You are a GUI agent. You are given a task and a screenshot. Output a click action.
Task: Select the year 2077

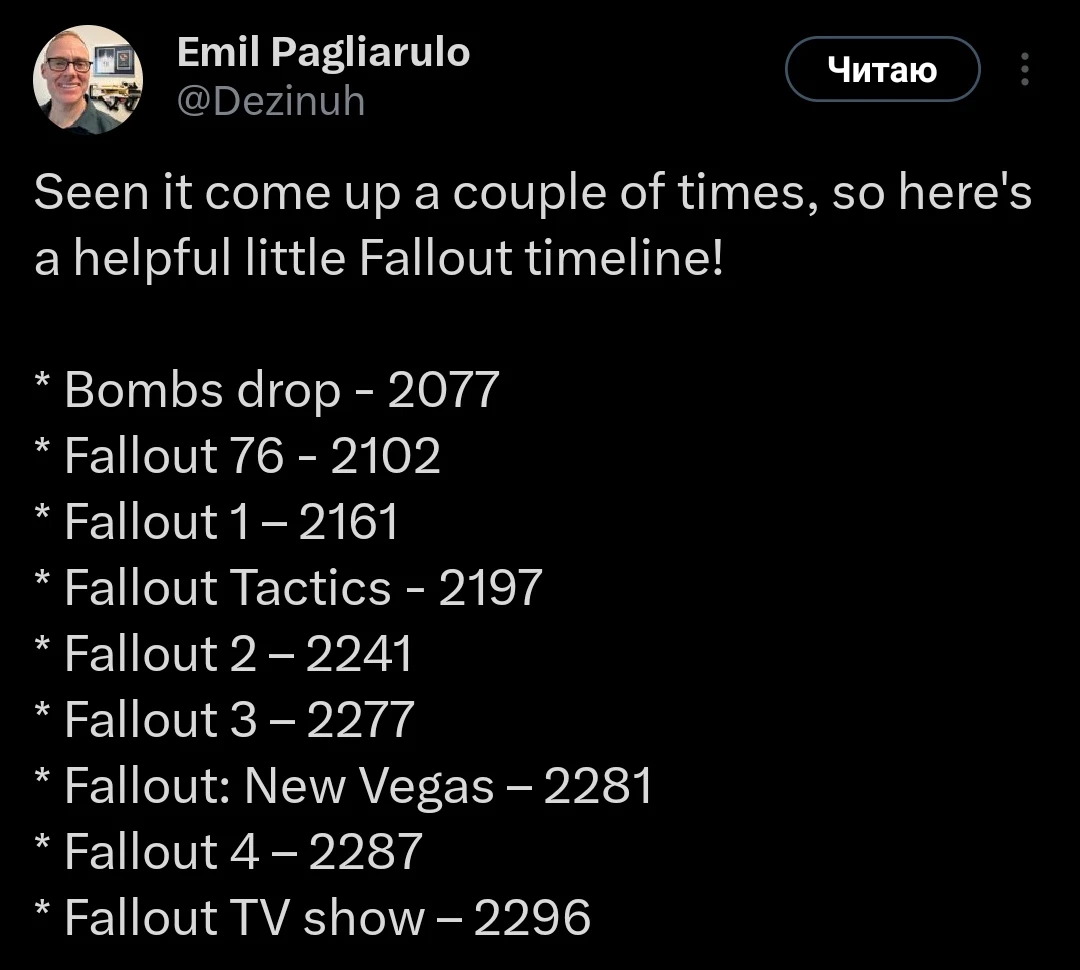(x=444, y=390)
